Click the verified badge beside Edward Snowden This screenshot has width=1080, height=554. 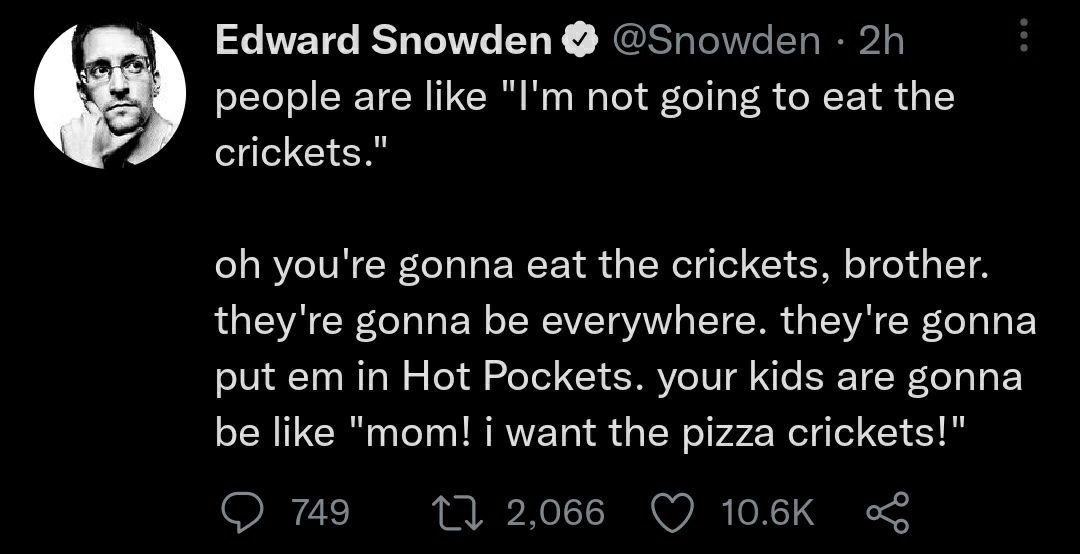(x=579, y=43)
